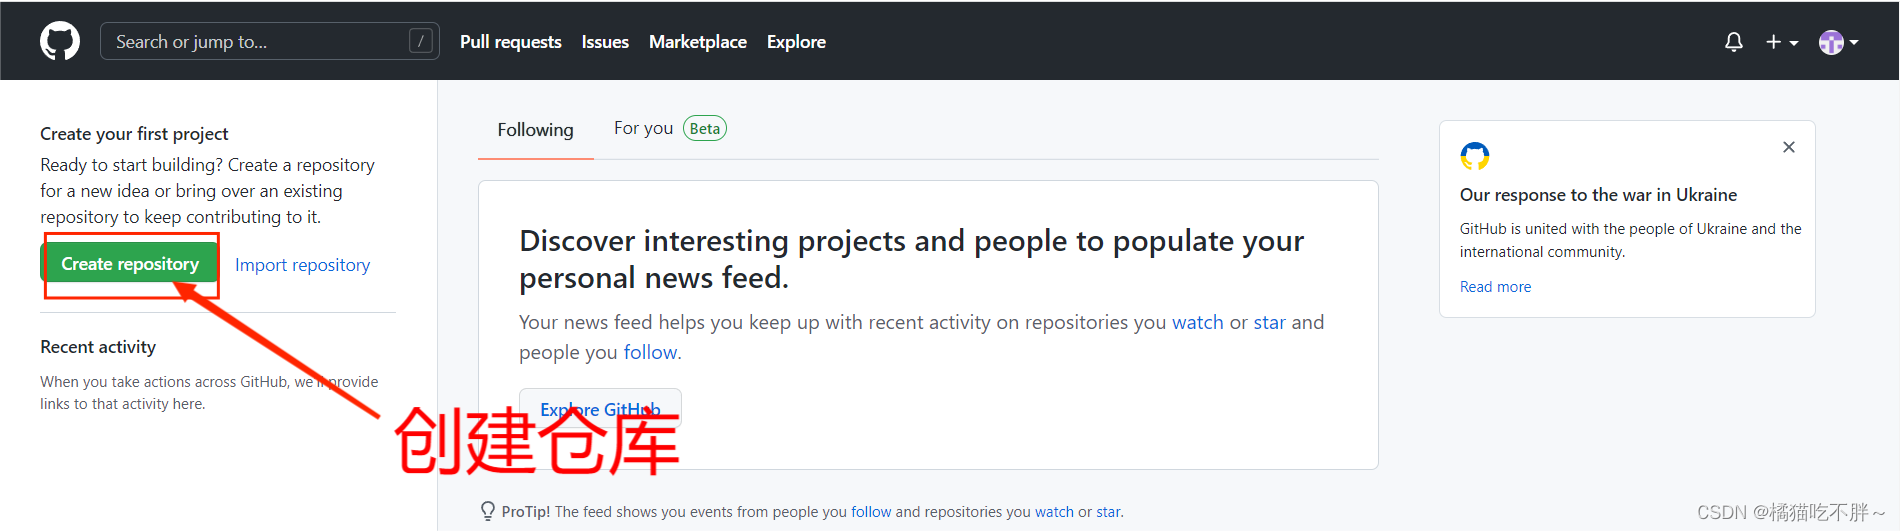
Task: Click the slash shortcut key icon
Action: (x=421, y=41)
